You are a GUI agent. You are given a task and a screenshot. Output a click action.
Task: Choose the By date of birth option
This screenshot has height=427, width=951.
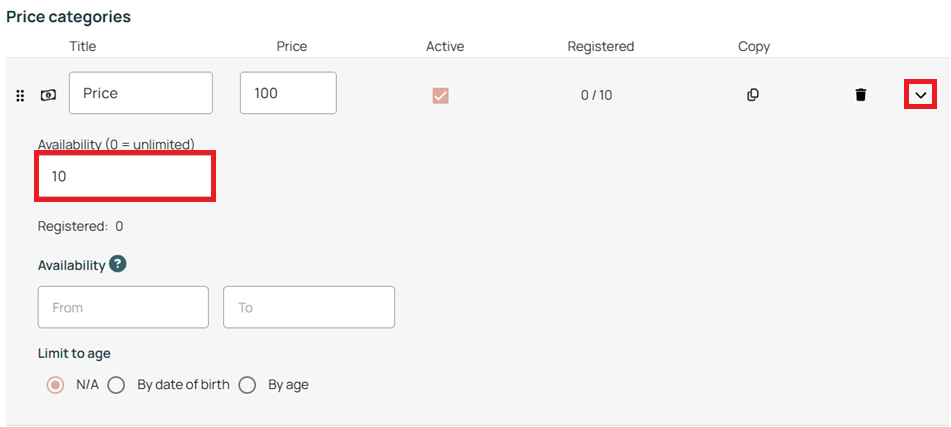pos(116,385)
